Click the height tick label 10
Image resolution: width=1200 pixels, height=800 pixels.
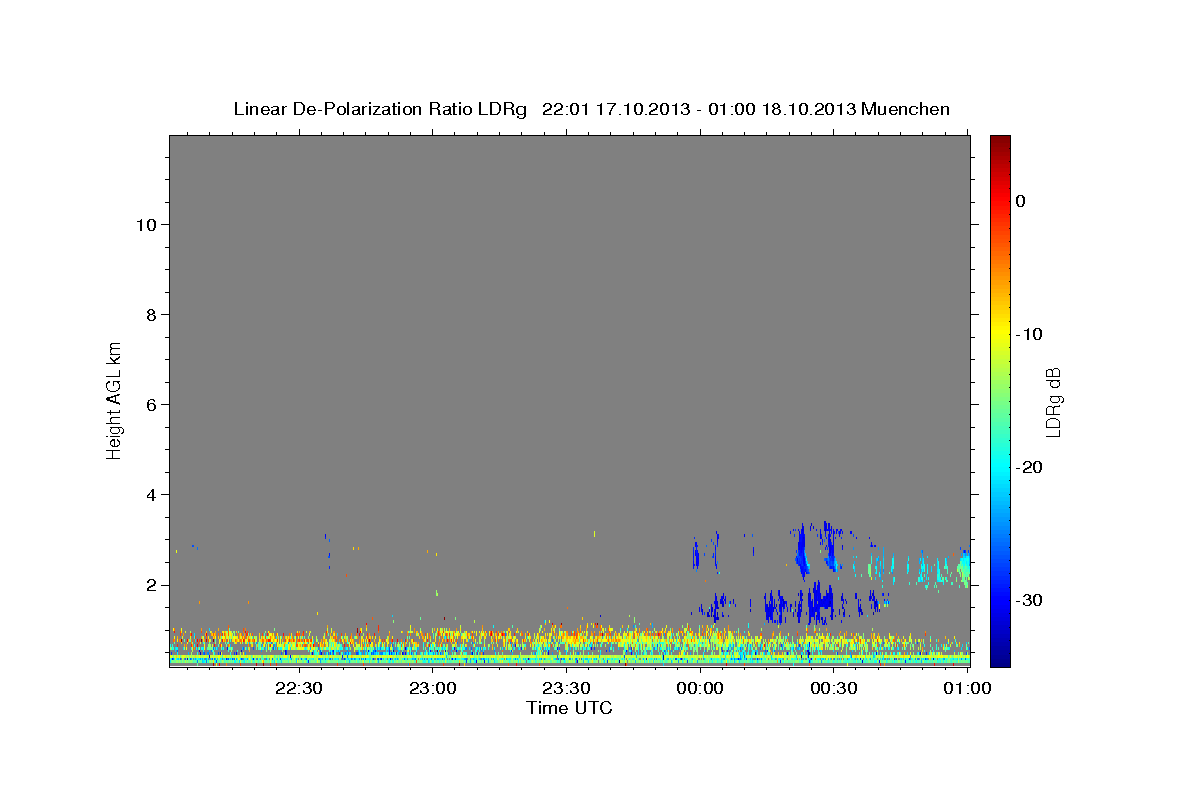point(145,224)
